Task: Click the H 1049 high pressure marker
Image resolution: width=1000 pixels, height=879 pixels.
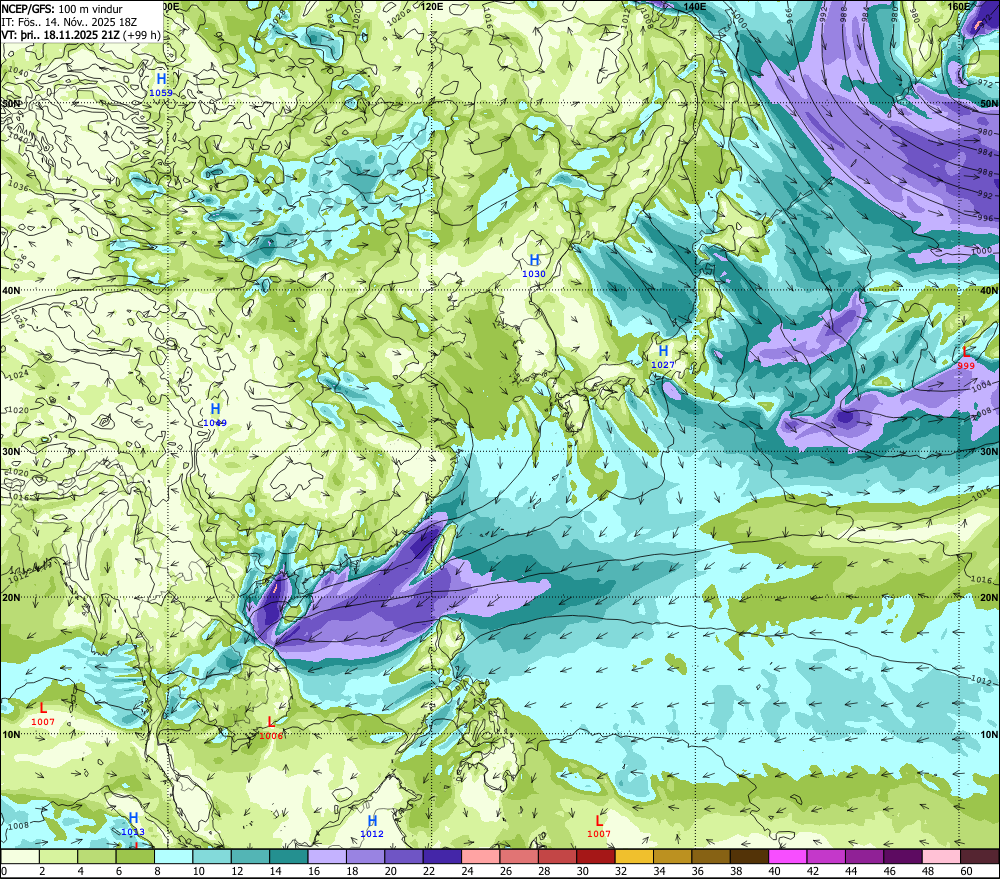Action: (x=215, y=415)
